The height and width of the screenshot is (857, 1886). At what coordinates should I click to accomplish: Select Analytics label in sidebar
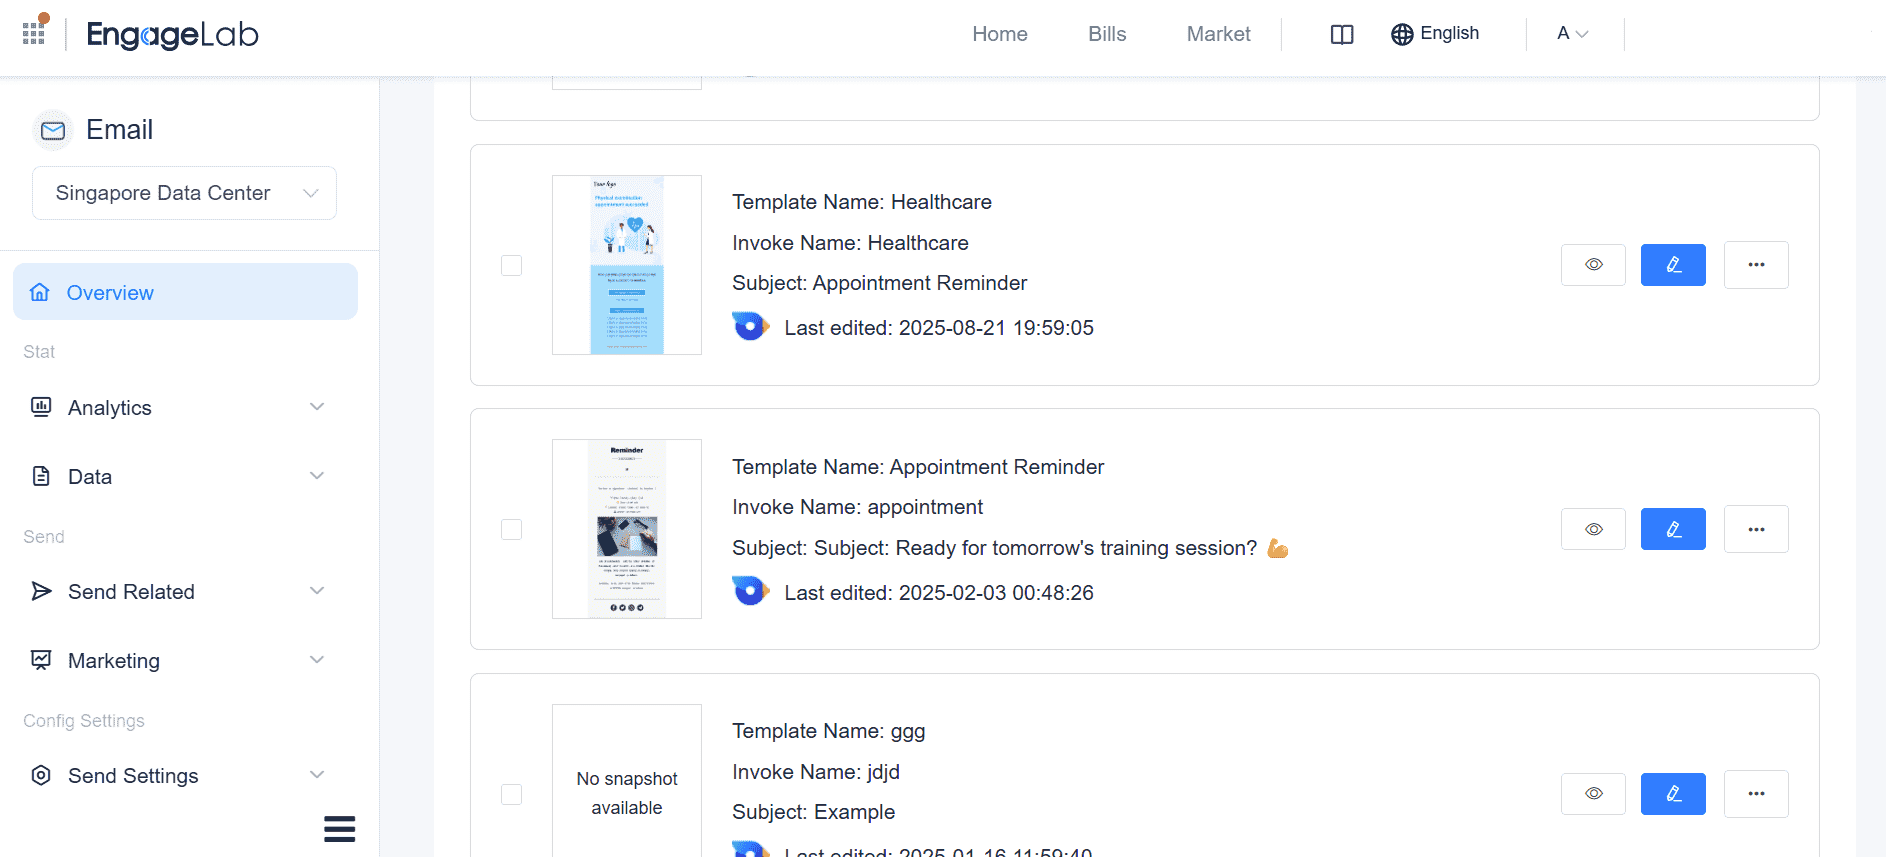[110, 408]
